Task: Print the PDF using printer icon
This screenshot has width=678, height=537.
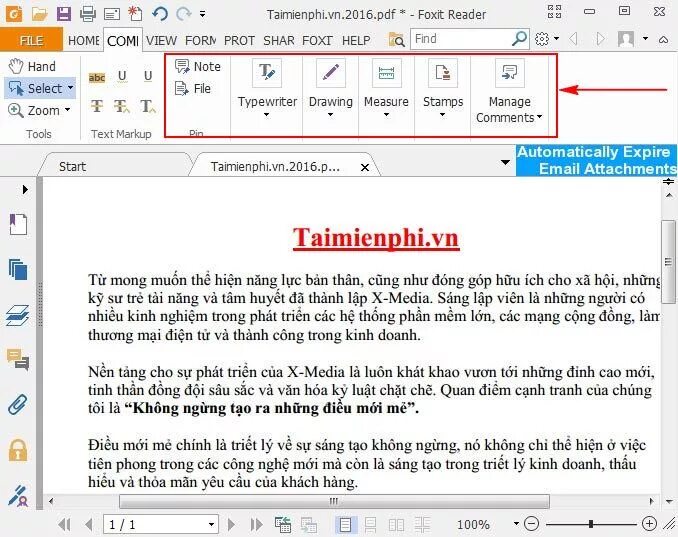Action: [x=88, y=14]
